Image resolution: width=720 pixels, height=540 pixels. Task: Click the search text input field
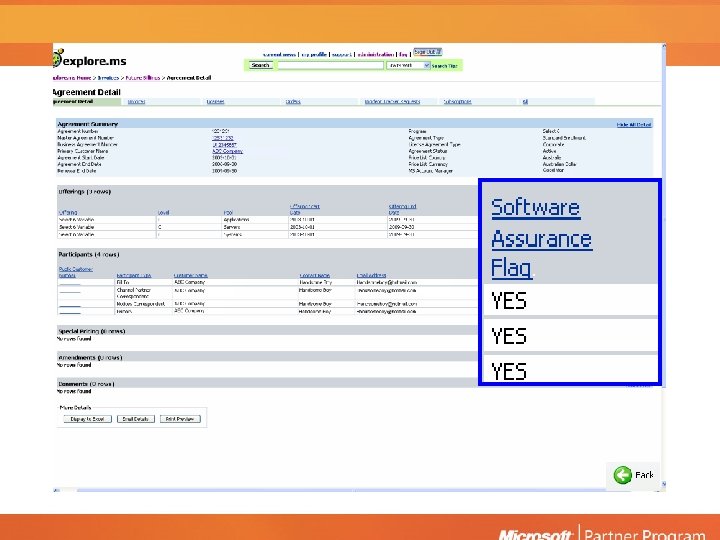[330, 66]
